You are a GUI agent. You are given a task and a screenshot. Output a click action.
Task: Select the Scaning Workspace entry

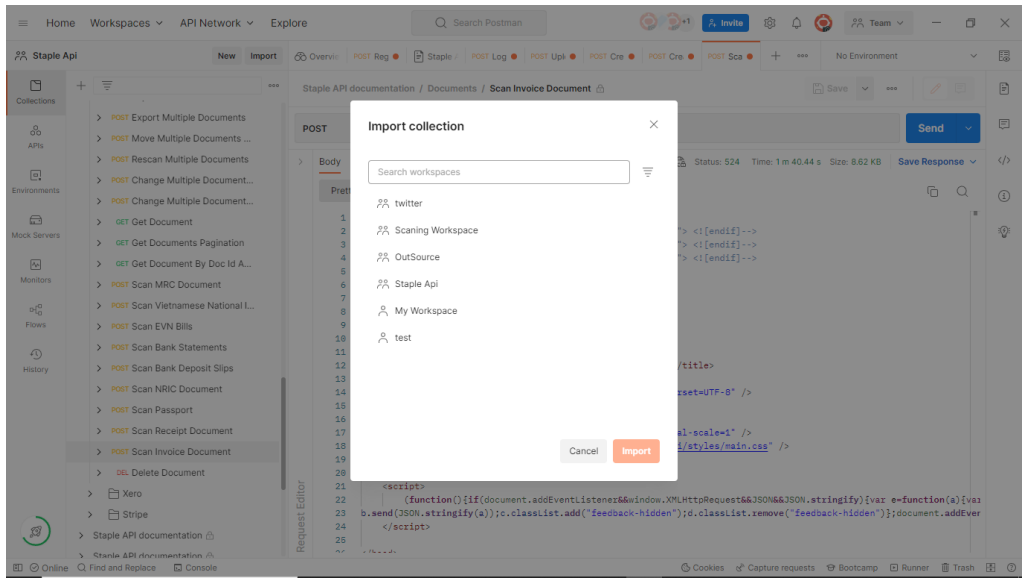pyautogui.click(x=436, y=231)
